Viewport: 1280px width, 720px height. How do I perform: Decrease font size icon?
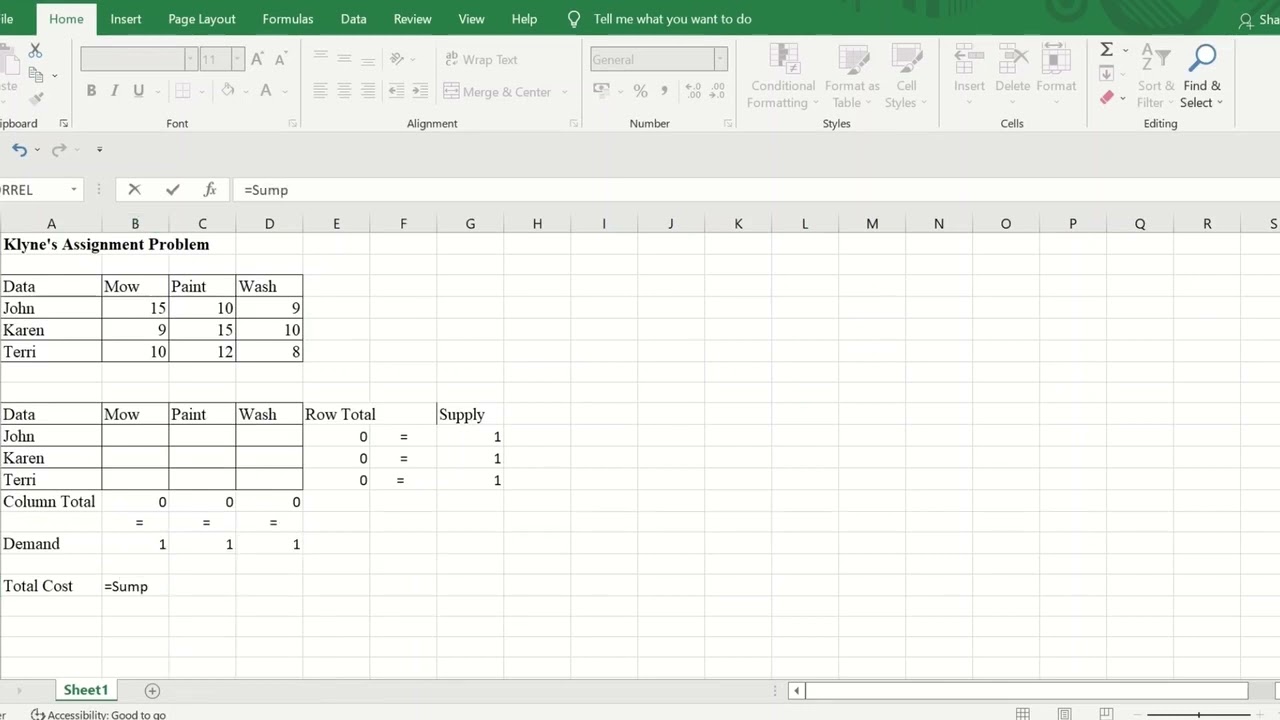point(280,60)
